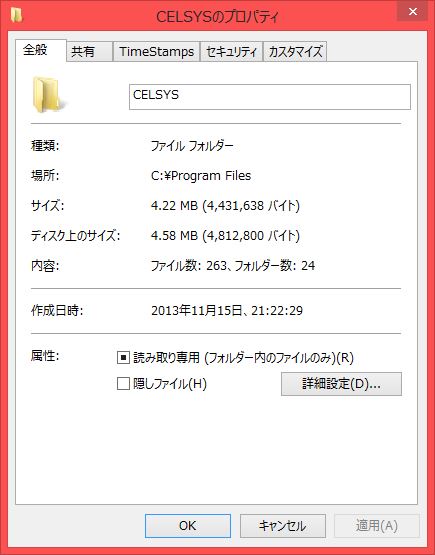Close the CELSYS properties dialog

coord(412,12)
